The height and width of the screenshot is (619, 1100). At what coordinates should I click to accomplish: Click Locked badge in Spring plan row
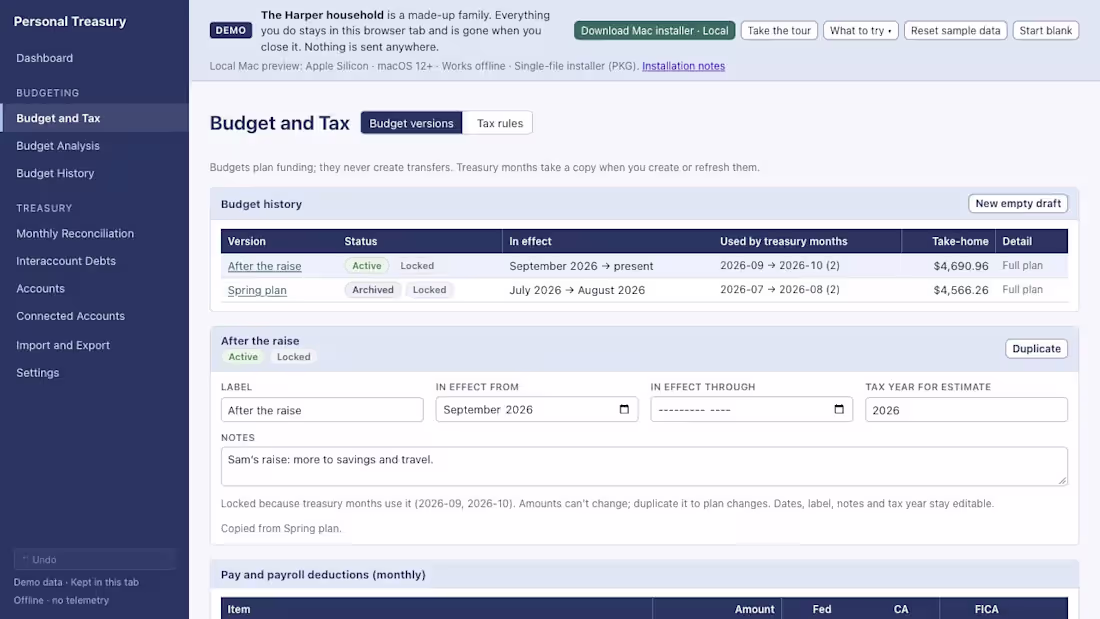tap(429, 290)
